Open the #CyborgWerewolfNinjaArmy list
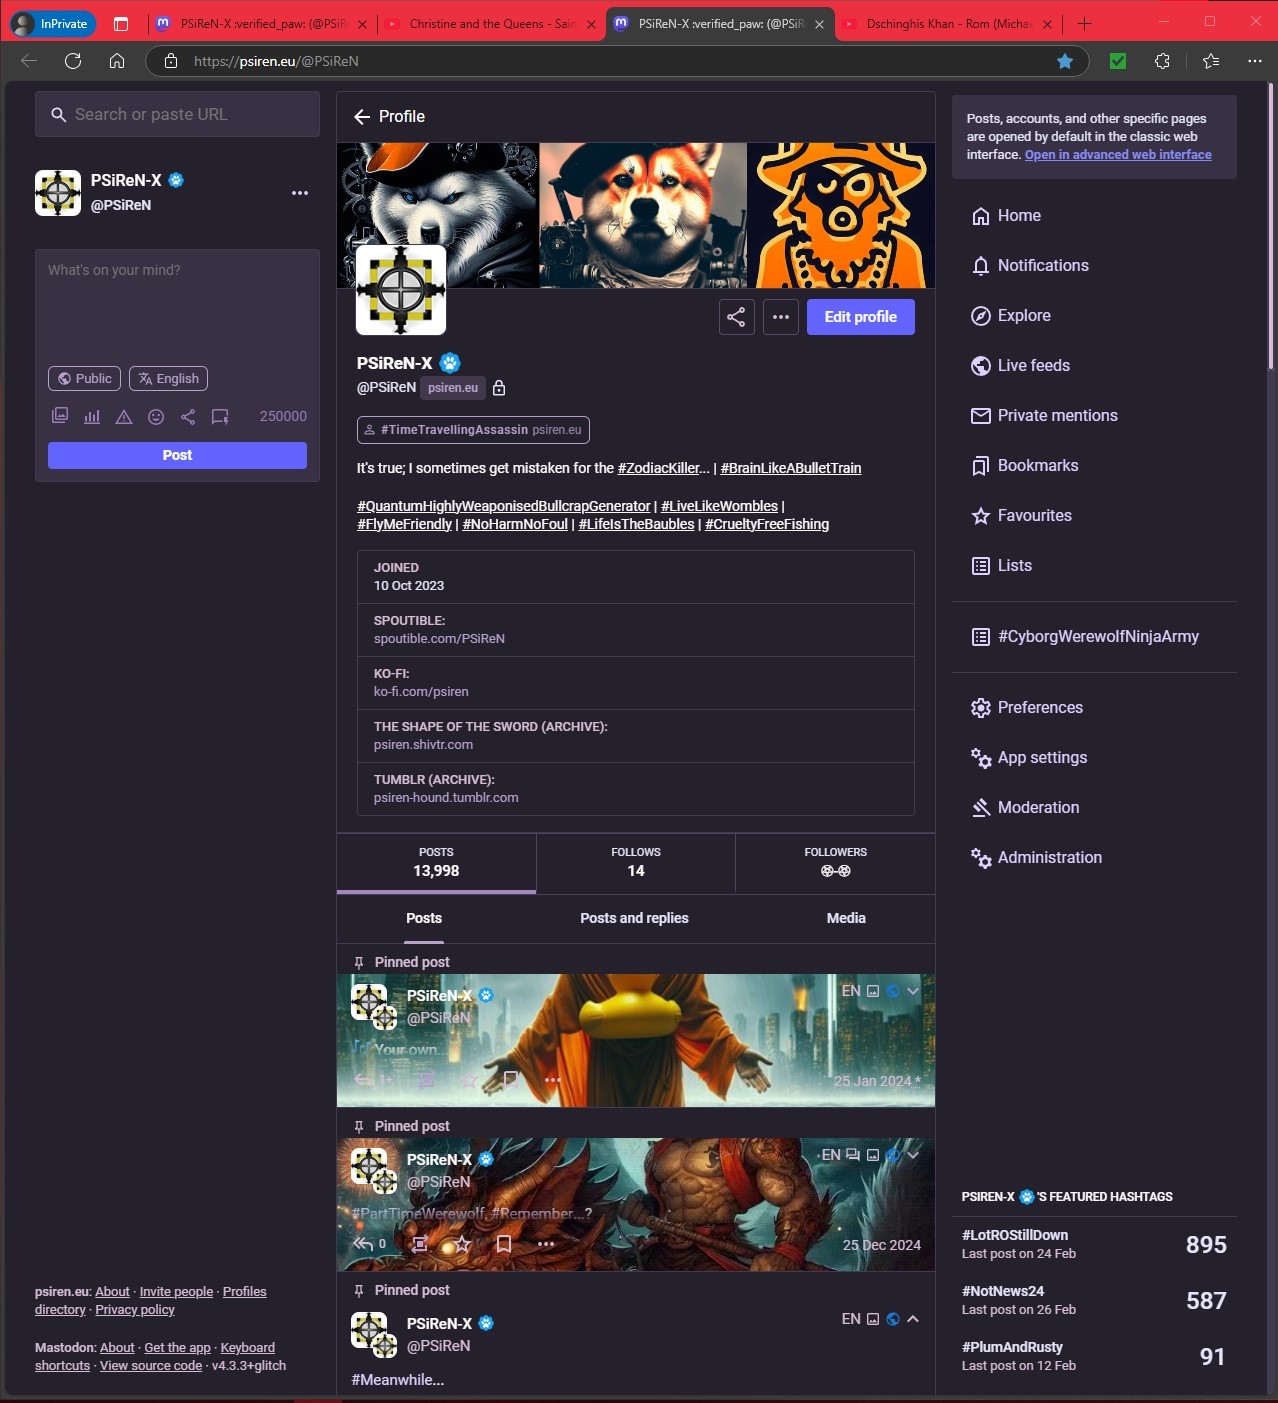This screenshot has width=1278, height=1403. 1085,636
